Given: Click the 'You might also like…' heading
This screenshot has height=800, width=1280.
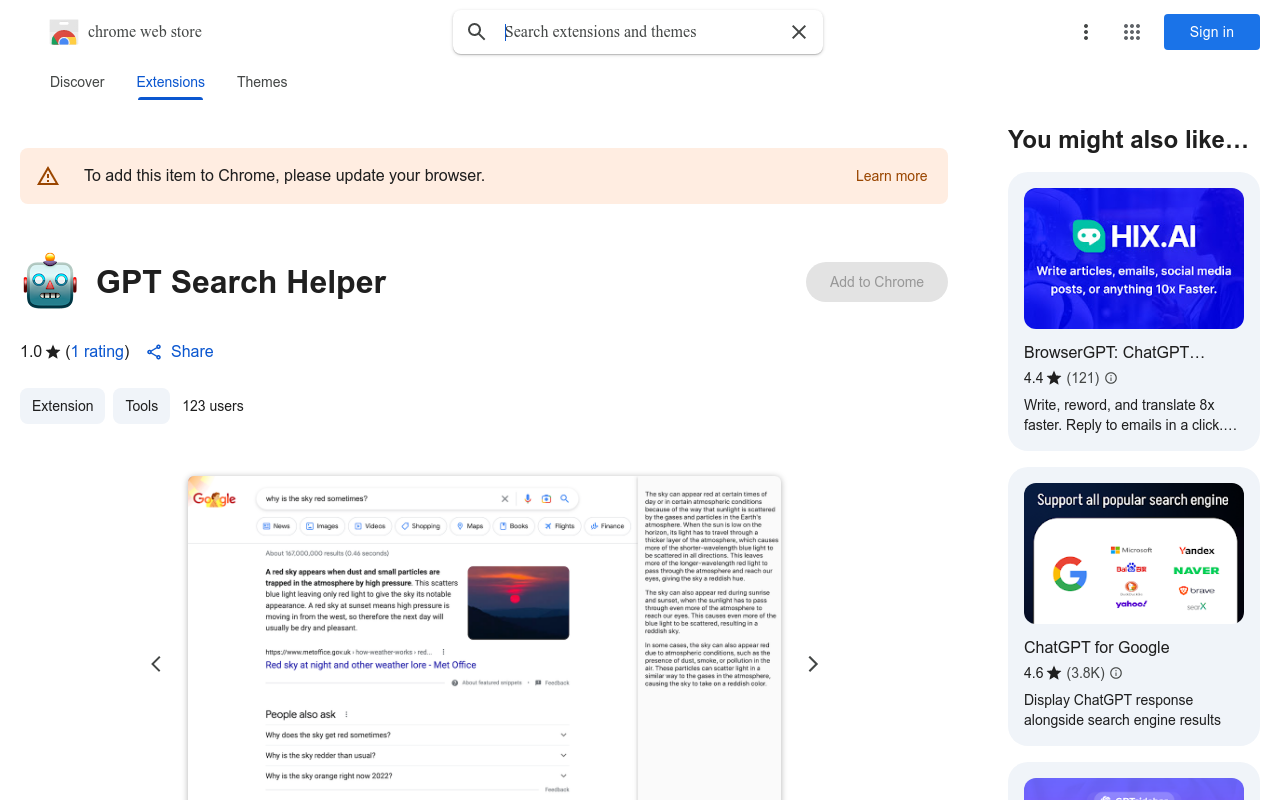Looking at the screenshot, I should [1129, 140].
